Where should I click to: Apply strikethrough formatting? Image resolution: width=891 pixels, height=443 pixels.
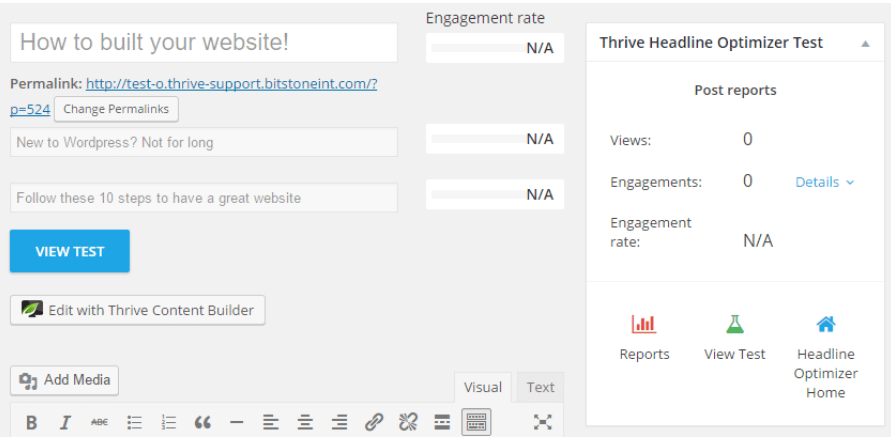click(x=99, y=423)
